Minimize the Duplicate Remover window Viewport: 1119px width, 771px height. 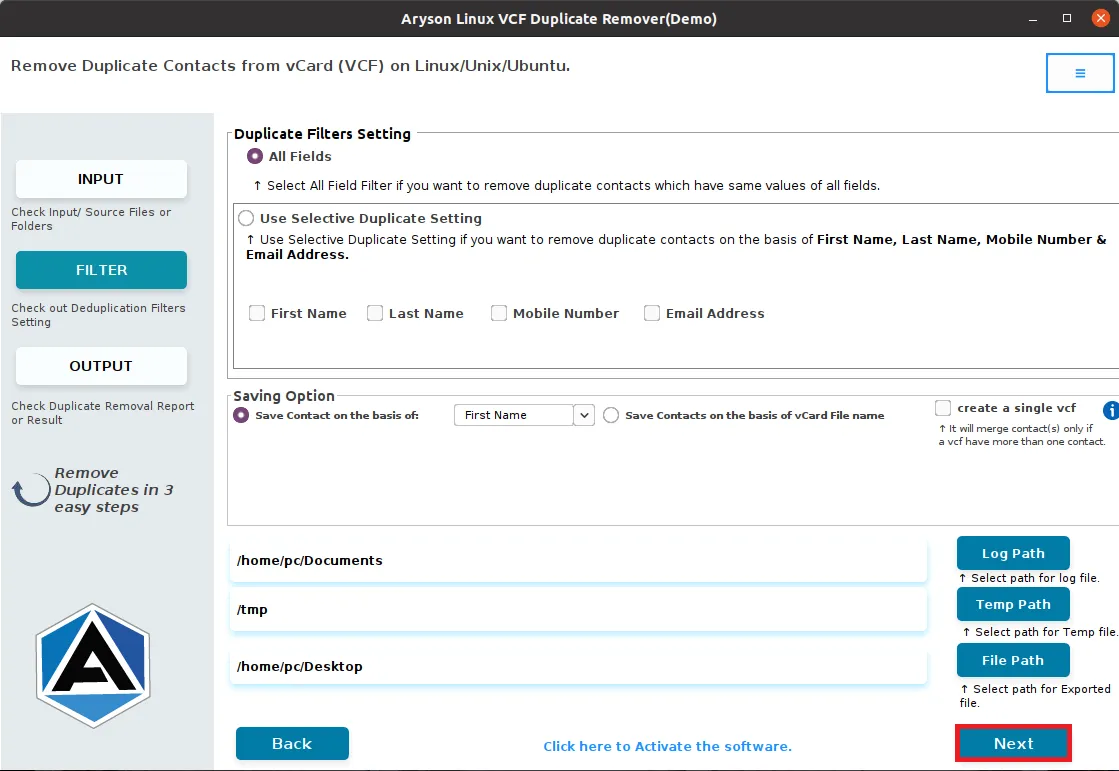[1033, 19]
